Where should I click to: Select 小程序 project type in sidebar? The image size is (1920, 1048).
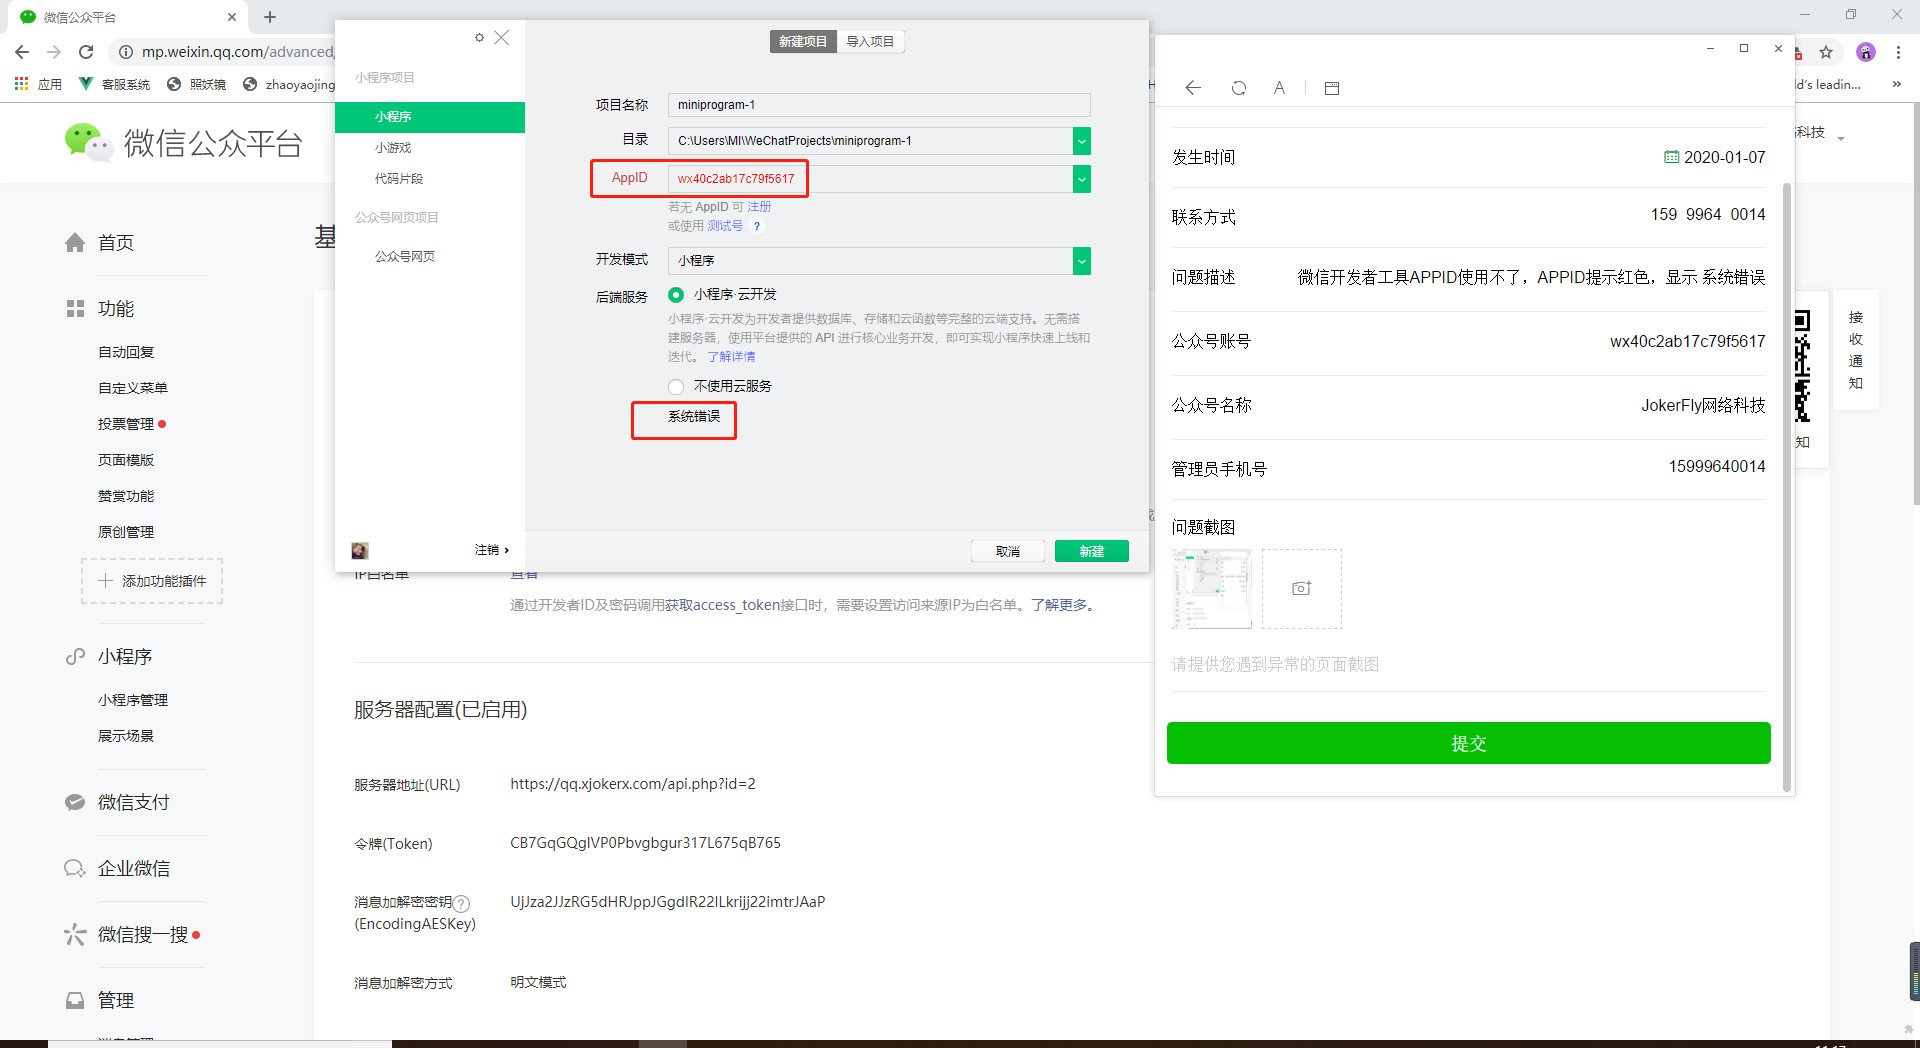coord(430,117)
